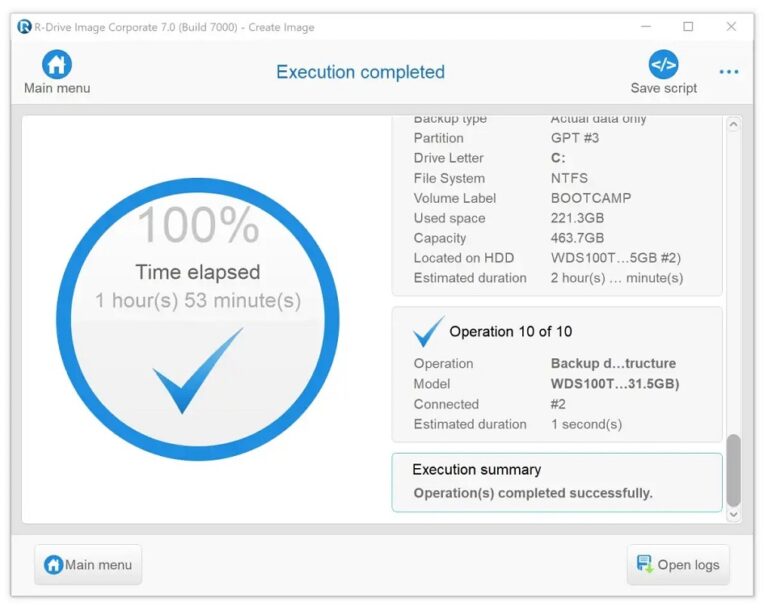Click the Execution completed heading
Screen dimensions: 768x612
click(360, 72)
